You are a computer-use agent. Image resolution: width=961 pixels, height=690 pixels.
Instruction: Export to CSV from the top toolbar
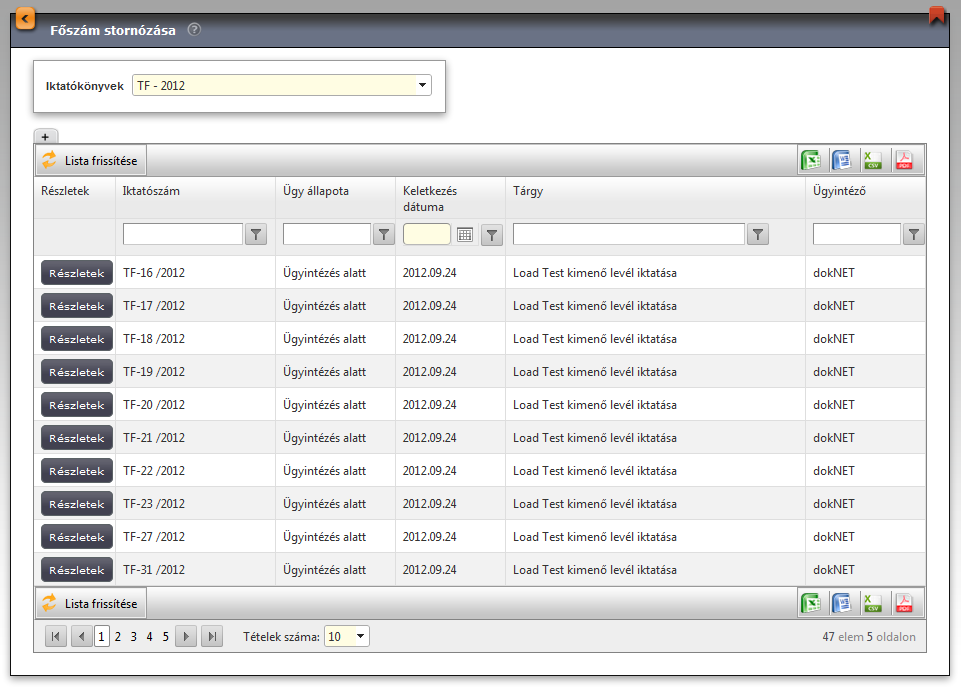coord(872,161)
